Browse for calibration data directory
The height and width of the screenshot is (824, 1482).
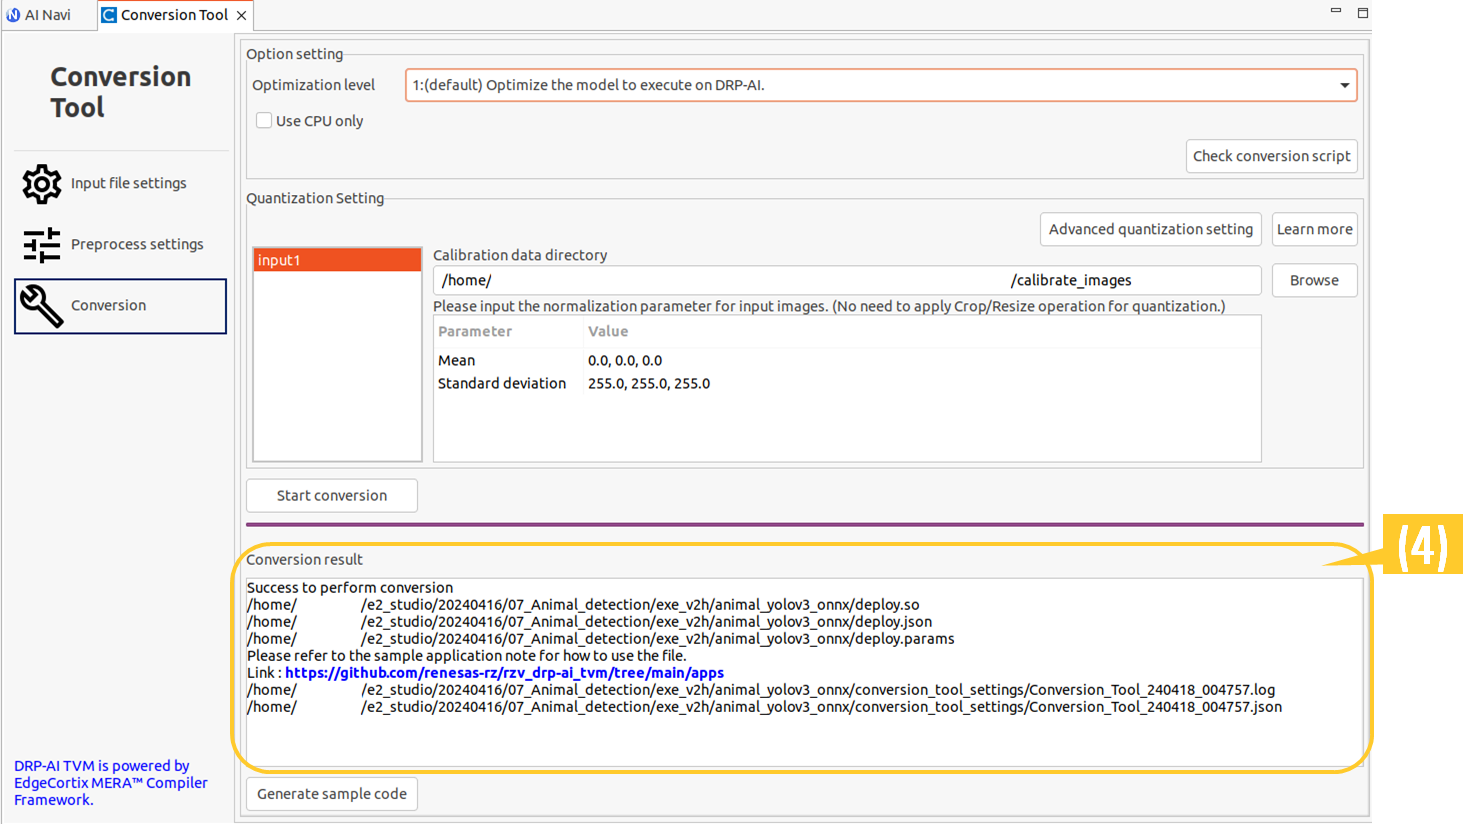coord(1314,280)
